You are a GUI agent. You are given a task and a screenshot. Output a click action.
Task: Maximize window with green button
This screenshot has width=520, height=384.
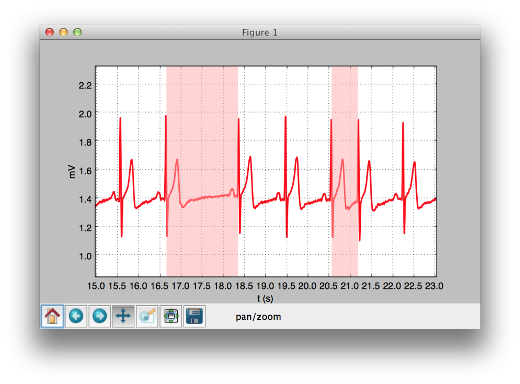tap(77, 32)
